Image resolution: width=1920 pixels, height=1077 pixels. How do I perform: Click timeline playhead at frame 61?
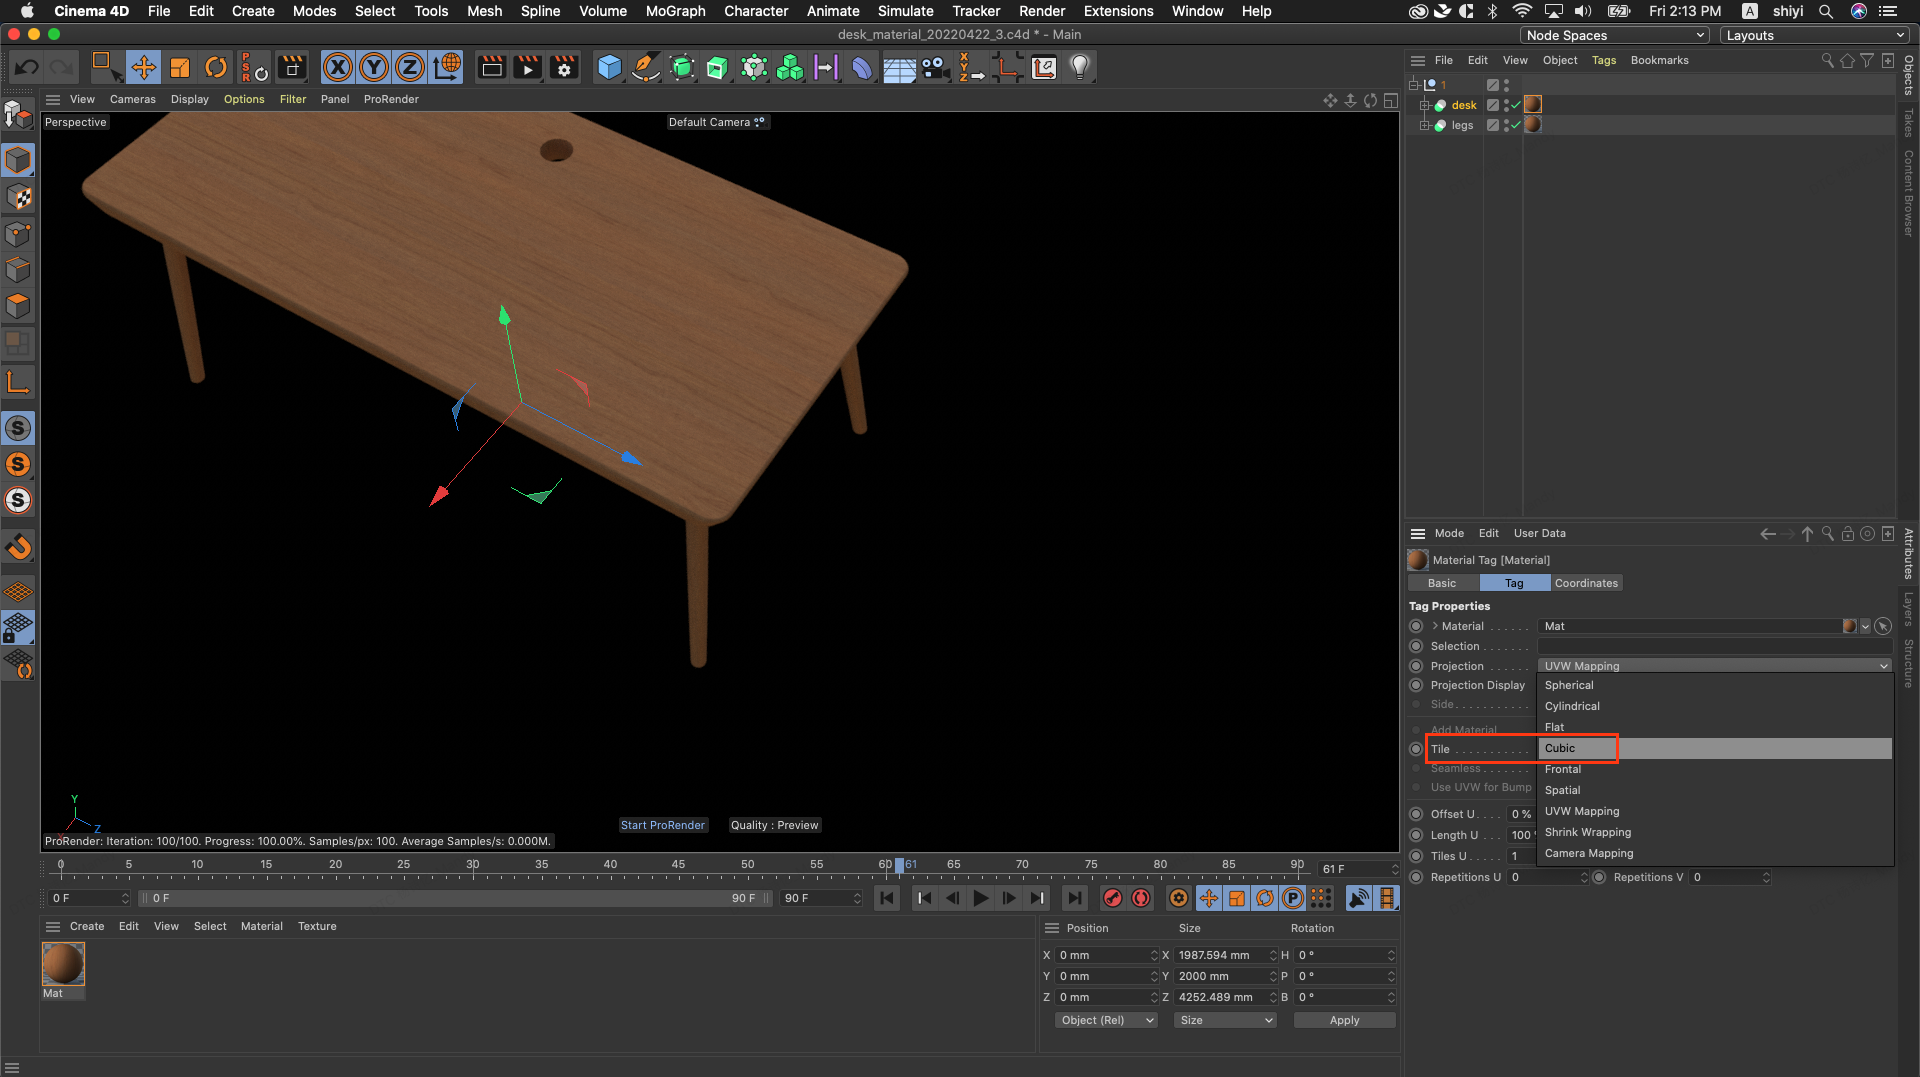[900, 865]
